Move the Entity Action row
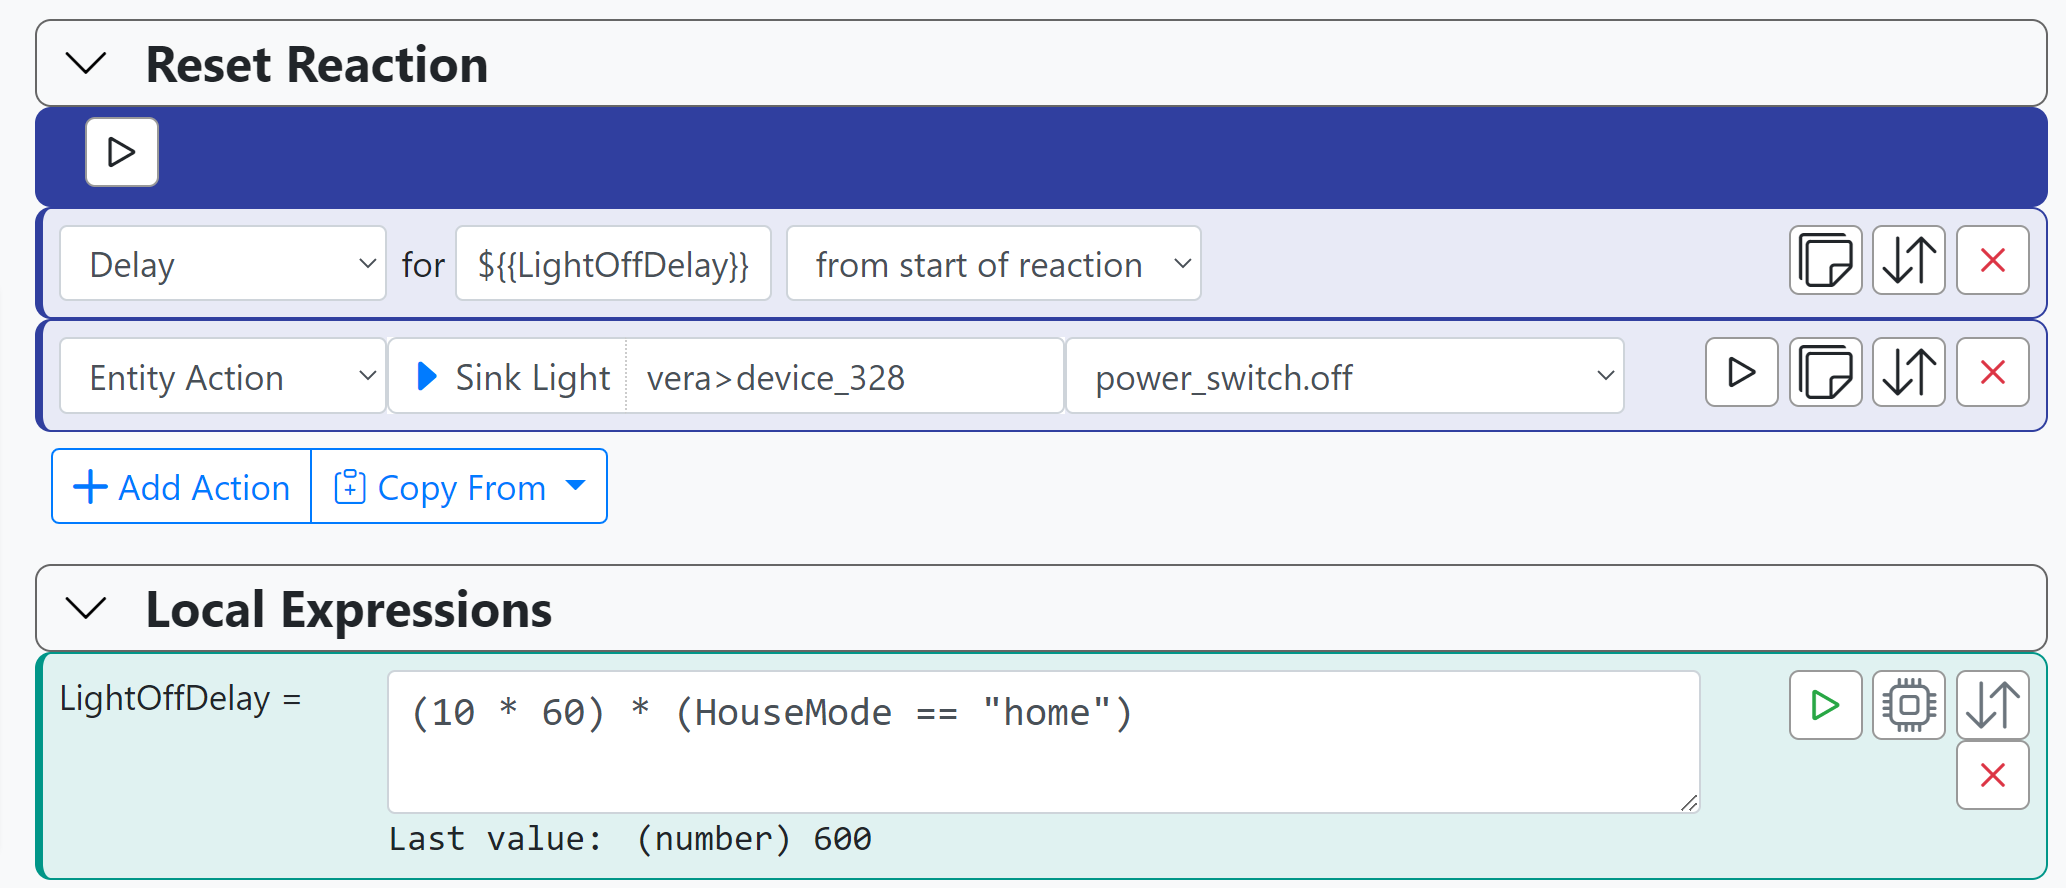Image resolution: width=2066 pixels, height=888 pixels. pos(1908,373)
